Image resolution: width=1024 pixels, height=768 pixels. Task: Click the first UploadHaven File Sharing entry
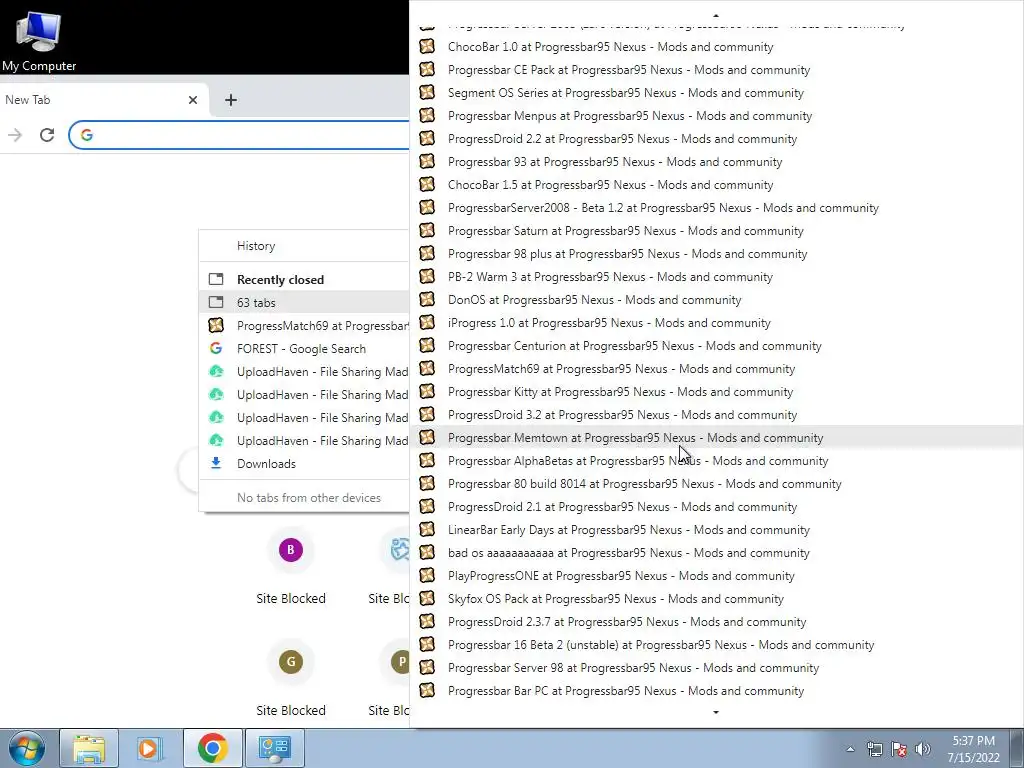point(304,372)
